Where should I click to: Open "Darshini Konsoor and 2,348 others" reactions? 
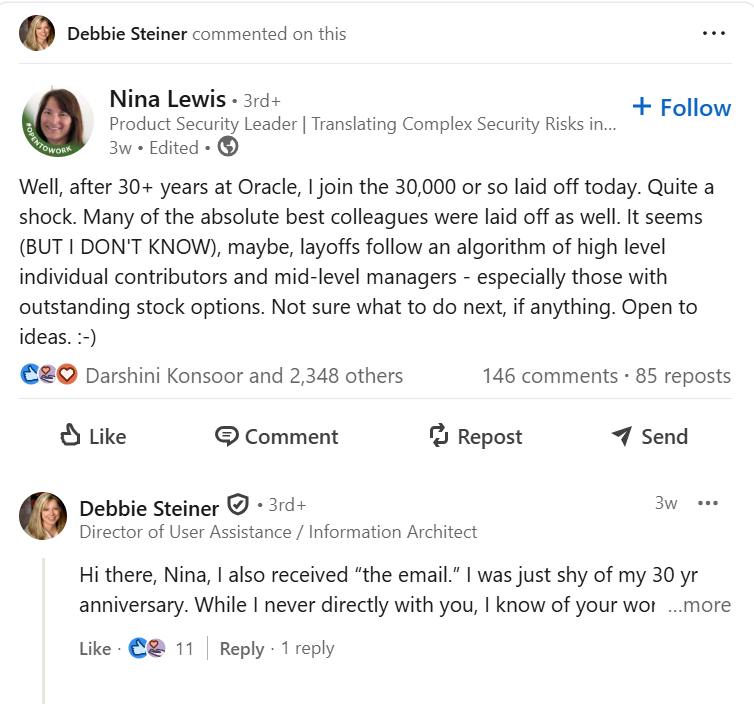pos(244,376)
